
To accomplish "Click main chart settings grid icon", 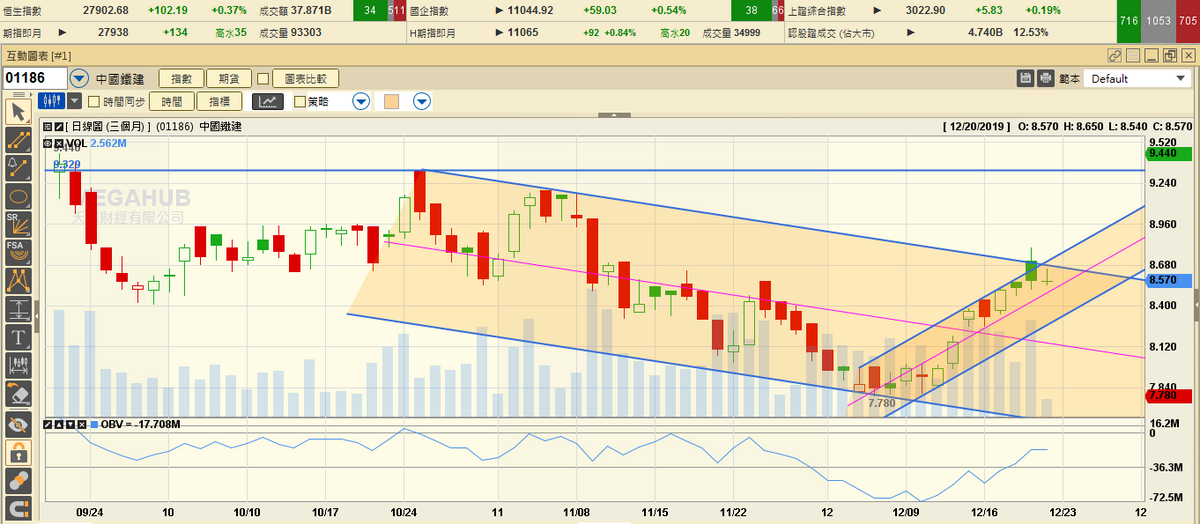I will [x=47, y=127].
